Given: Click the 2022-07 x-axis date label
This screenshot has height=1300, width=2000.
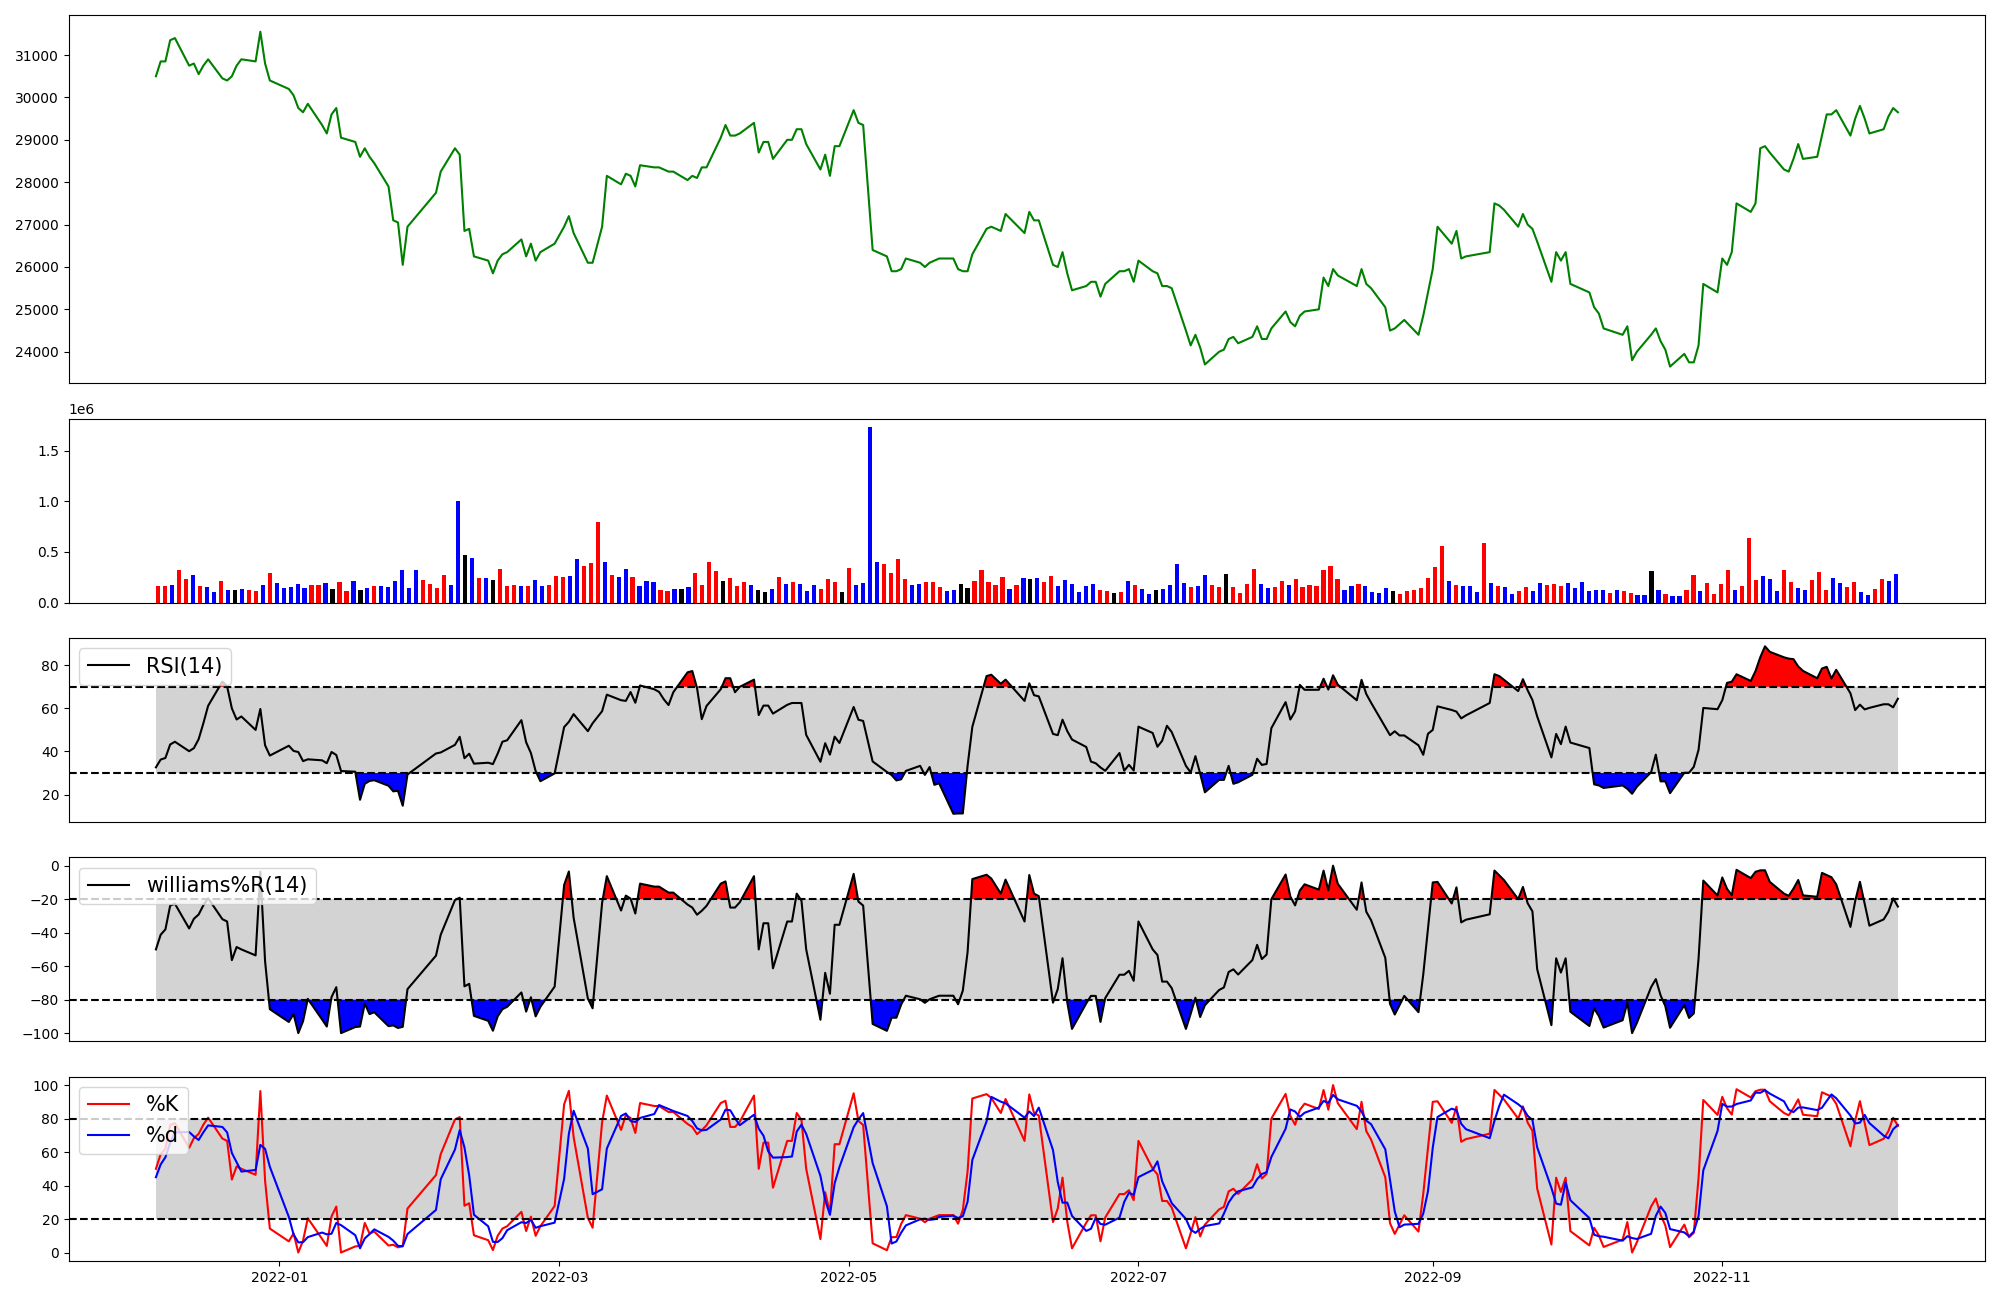Looking at the screenshot, I should 1139,1277.
